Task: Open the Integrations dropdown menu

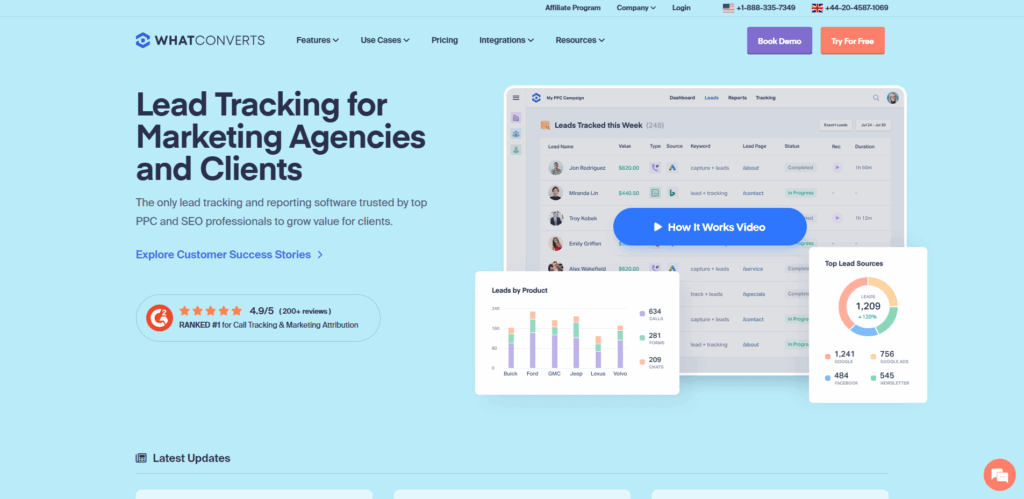Action: point(506,40)
